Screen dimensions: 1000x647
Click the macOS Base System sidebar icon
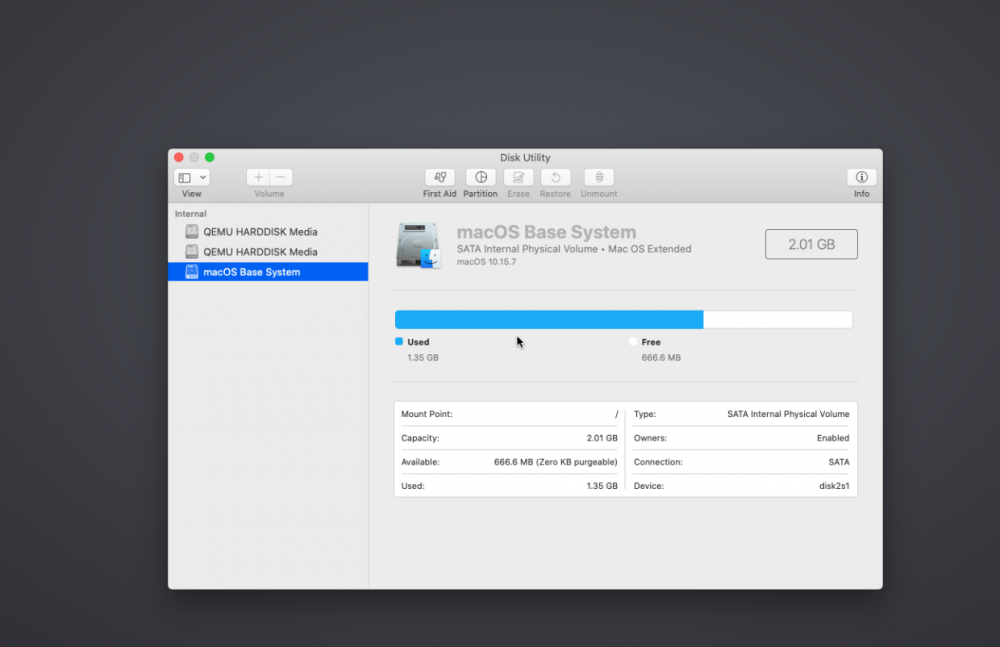[191, 272]
